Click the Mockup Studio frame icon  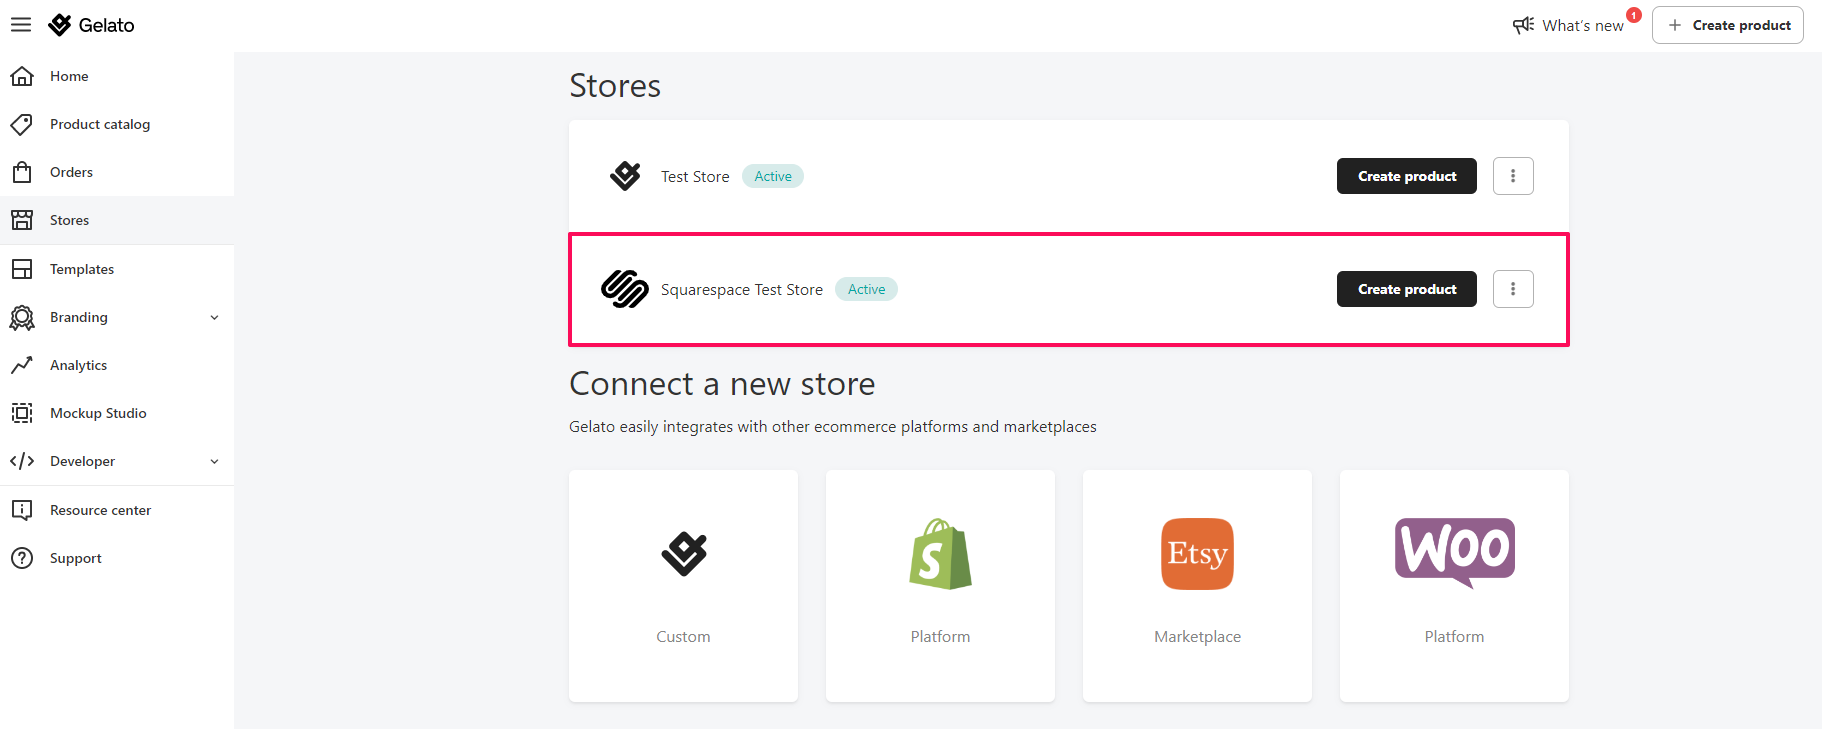pyautogui.click(x=22, y=413)
